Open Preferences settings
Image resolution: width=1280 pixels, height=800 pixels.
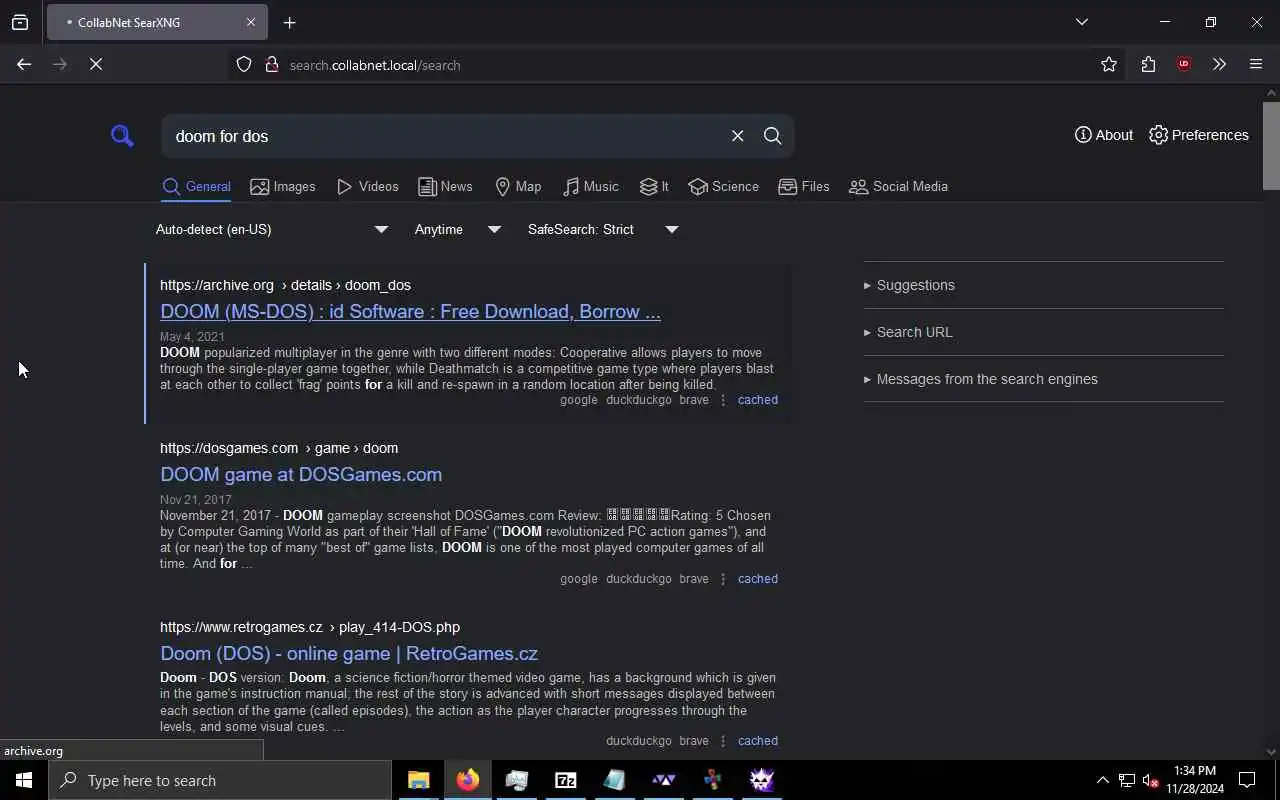click(1199, 135)
